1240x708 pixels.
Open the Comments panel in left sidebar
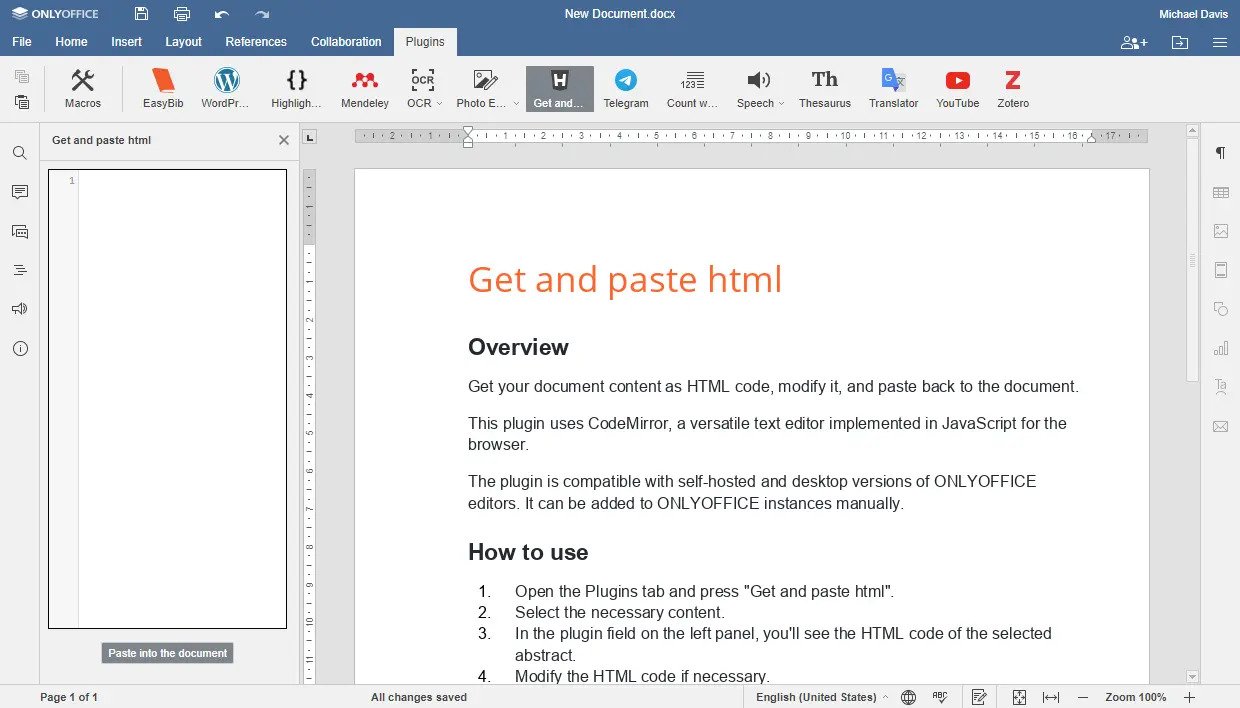(x=20, y=192)
